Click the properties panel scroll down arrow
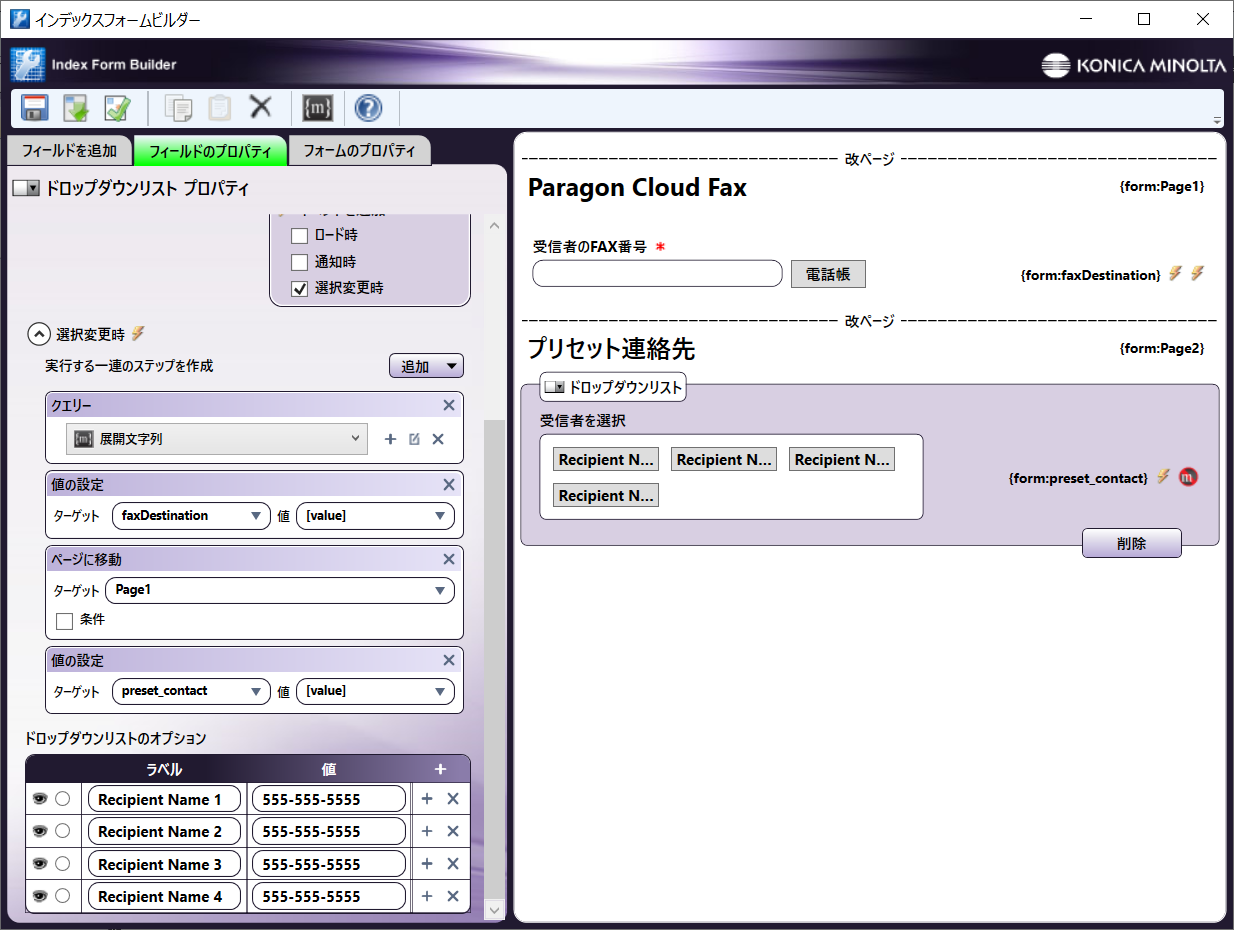Viewport: 1234px width, 930px height. 494,909
